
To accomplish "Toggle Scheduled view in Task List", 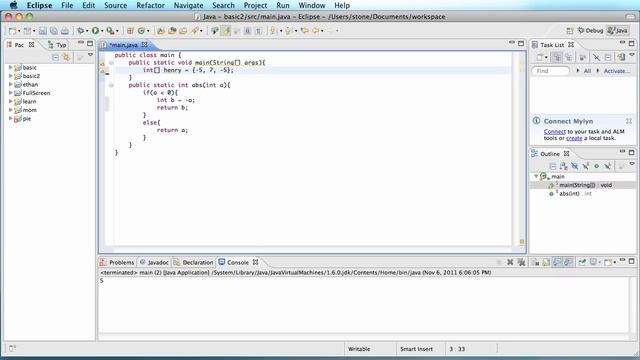I will tap(569, 58).
